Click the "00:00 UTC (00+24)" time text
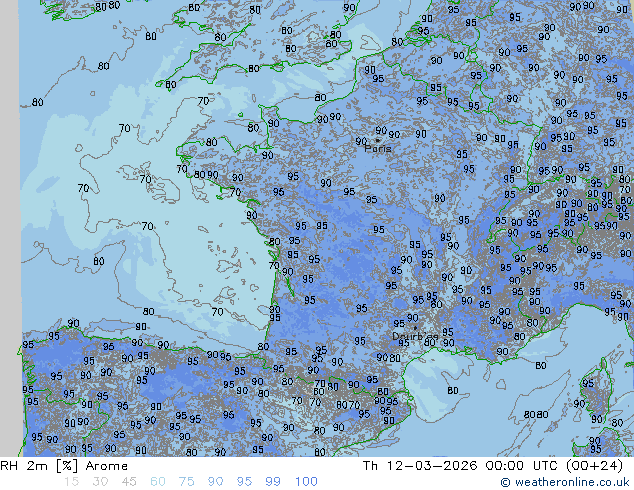The height and width of the screenshot is (490, 634). [x=554, y=466]
